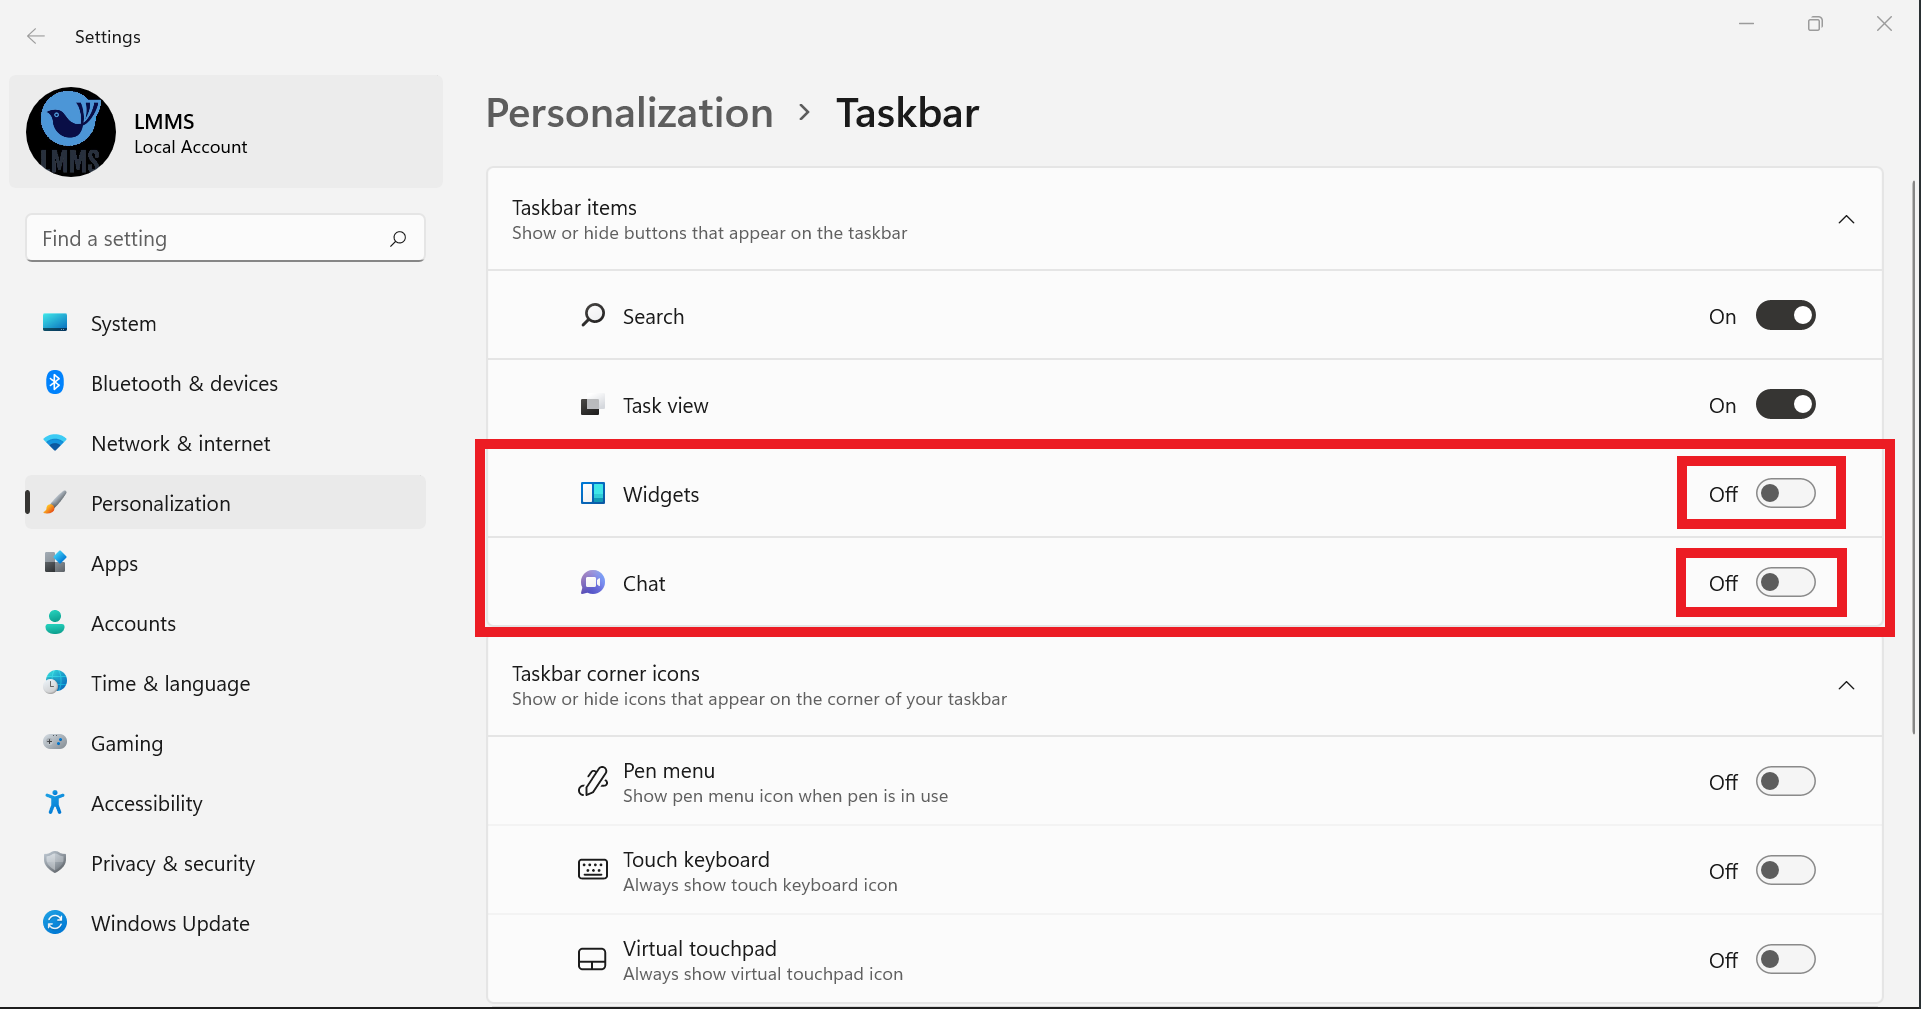Open Network & internet settings

point(180,443)
